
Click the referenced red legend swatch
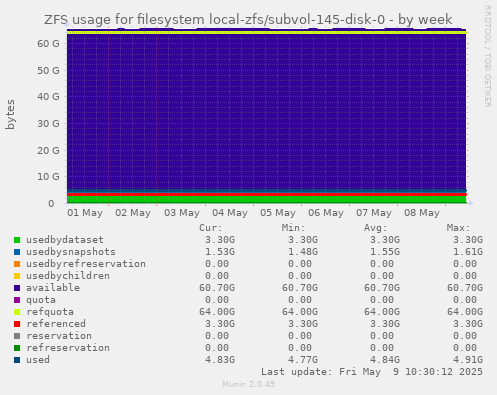(17, 324)
